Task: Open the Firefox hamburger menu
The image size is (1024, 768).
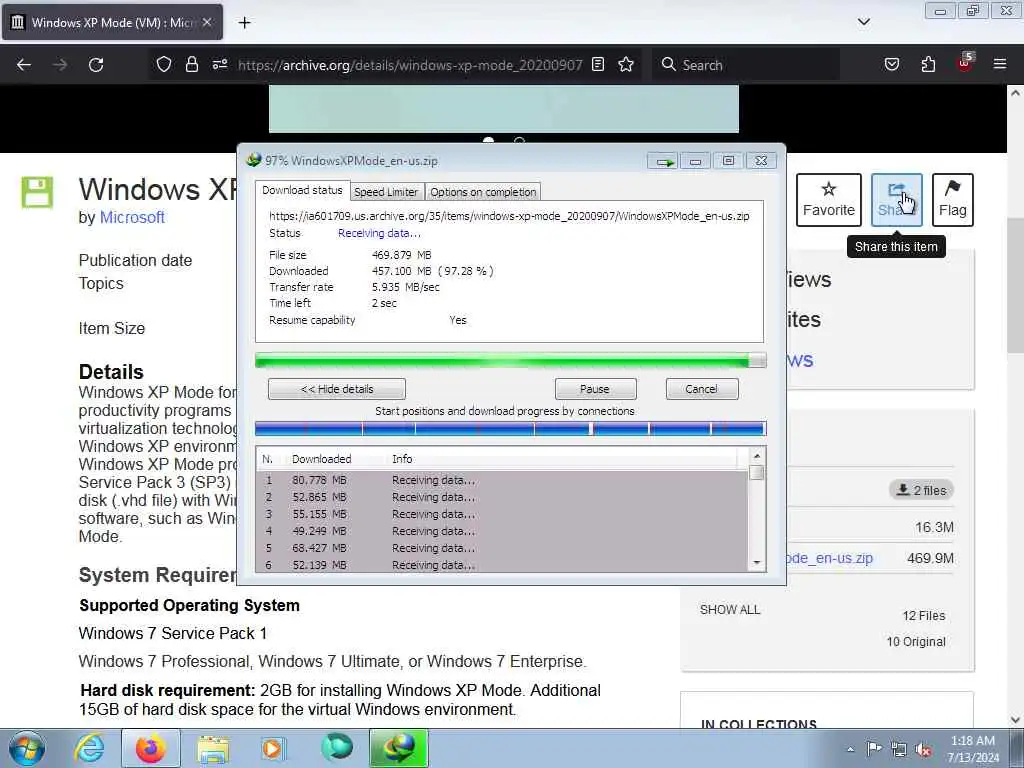Action: point(1000,65)
